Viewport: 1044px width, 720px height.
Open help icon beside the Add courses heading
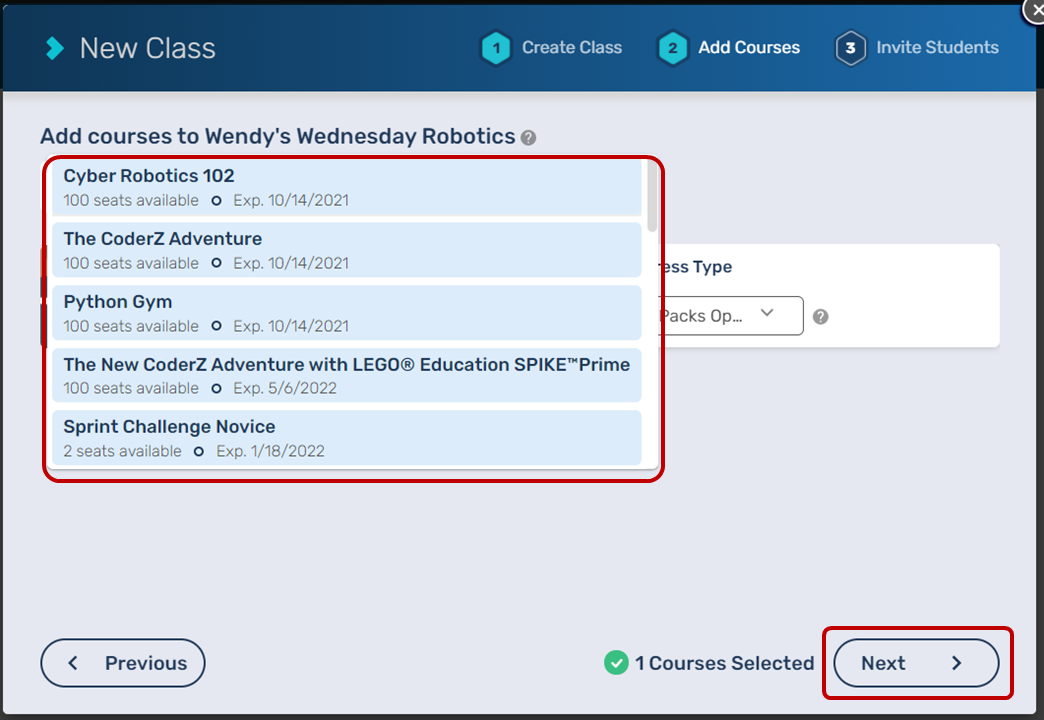(528, 138)
